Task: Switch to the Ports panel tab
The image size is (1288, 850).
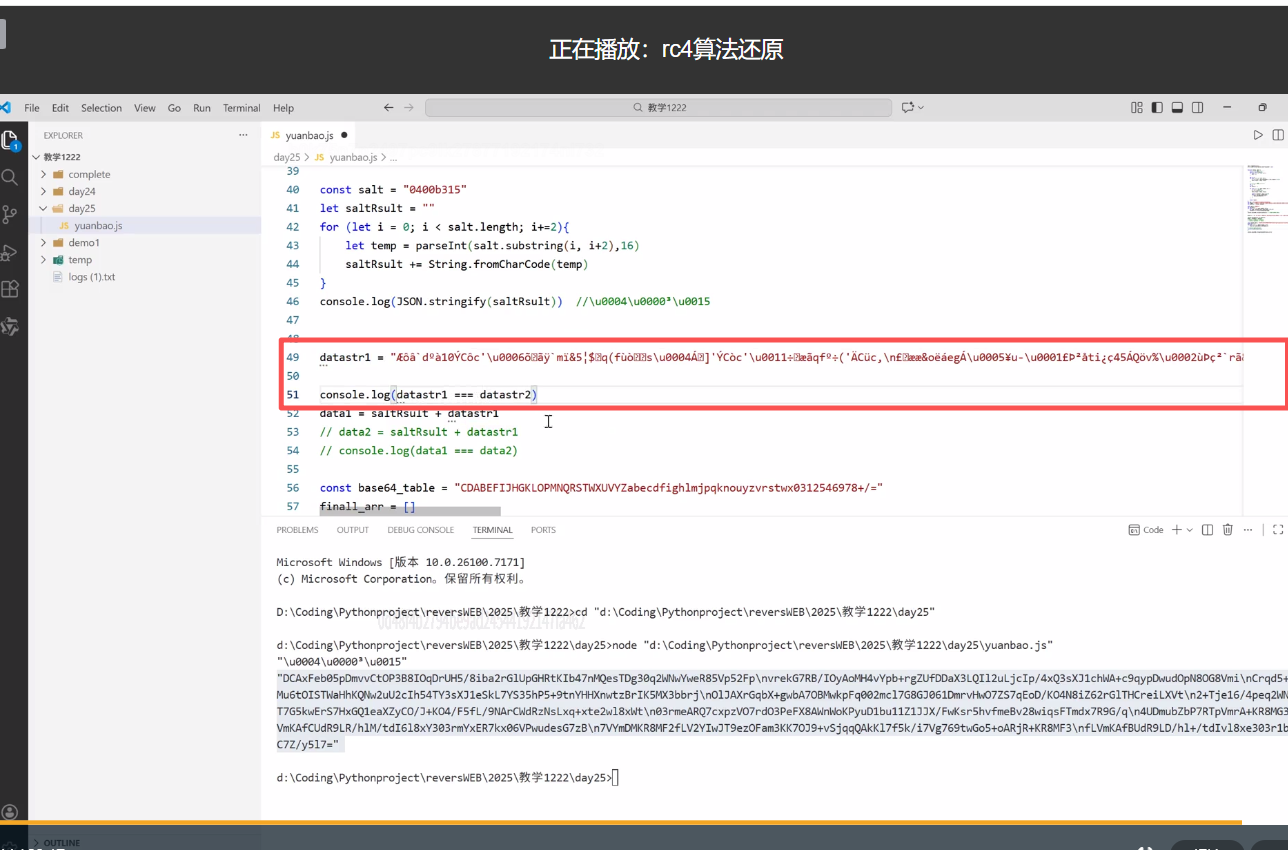Action: pos(544,530)
